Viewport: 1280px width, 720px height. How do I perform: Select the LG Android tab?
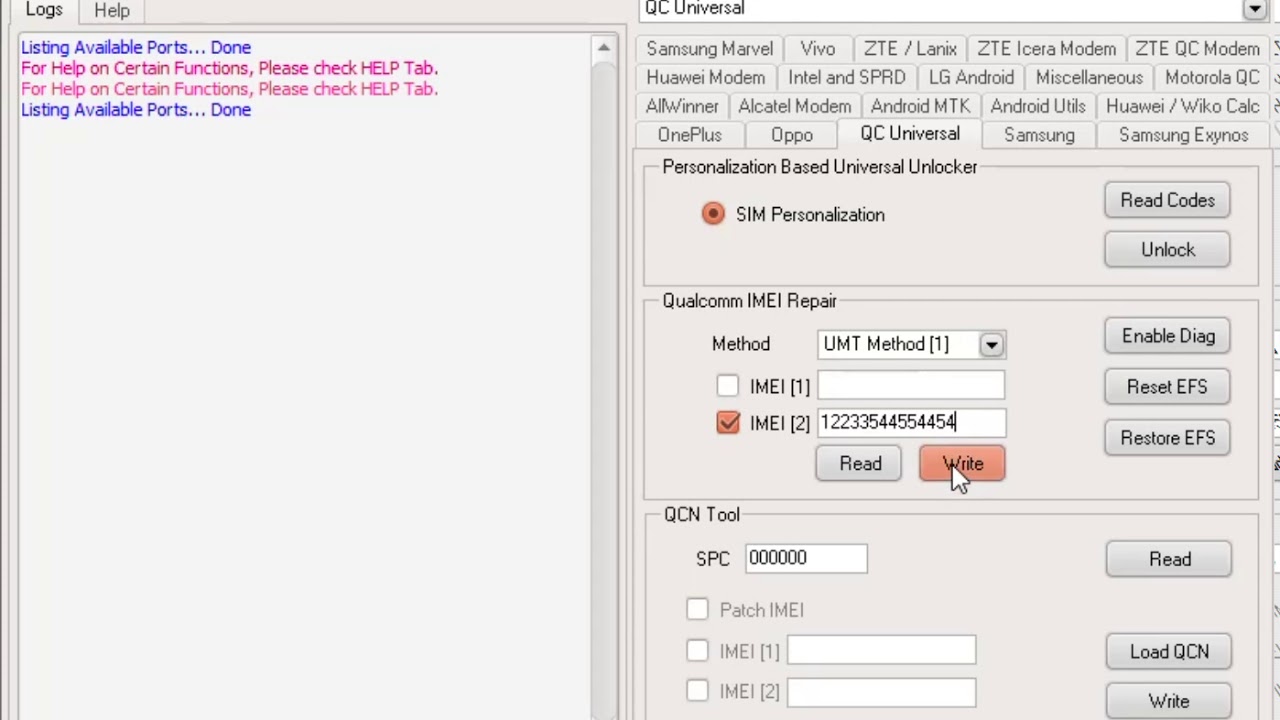(971, 78)
